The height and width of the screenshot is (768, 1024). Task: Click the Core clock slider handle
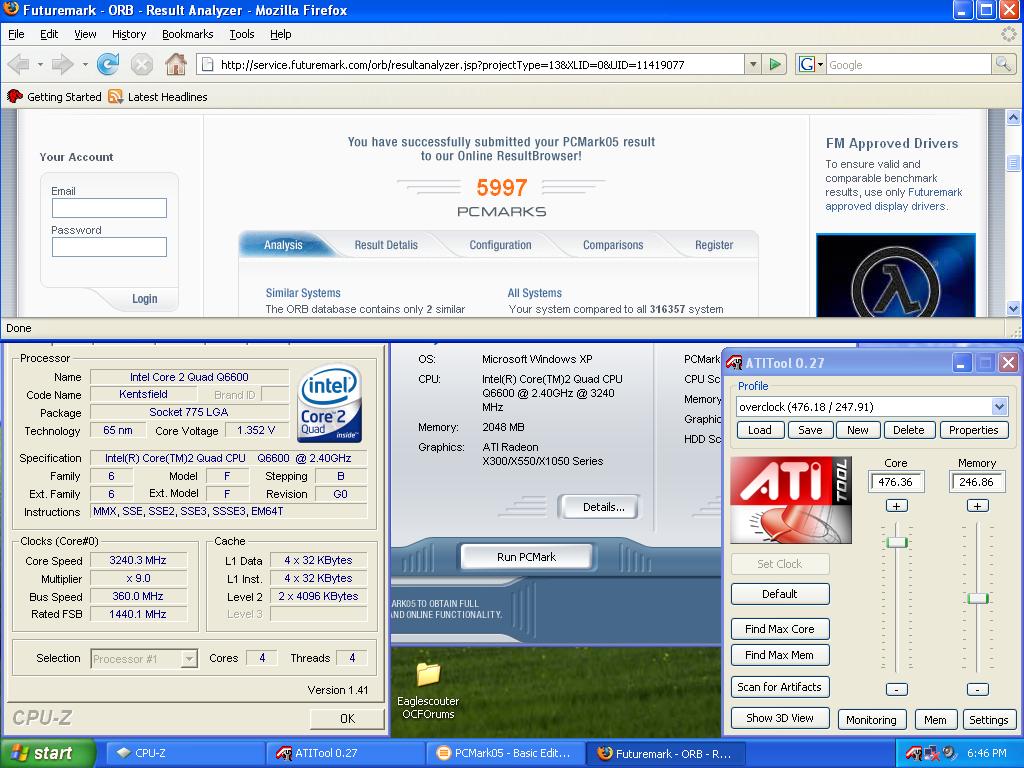coord(896,542)
